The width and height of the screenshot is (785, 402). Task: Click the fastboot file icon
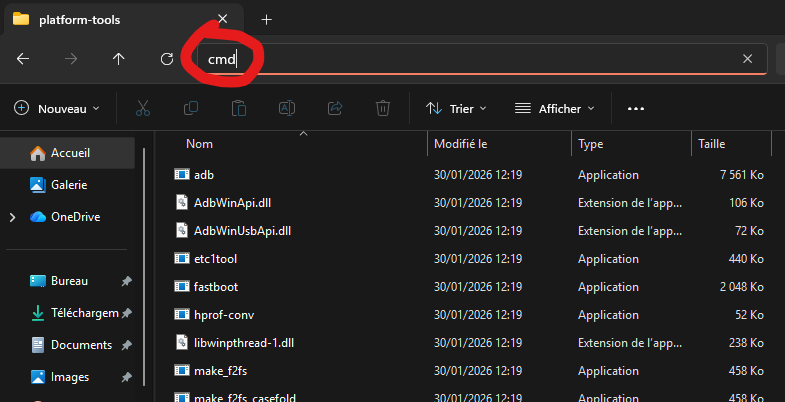tap(181, 286)
